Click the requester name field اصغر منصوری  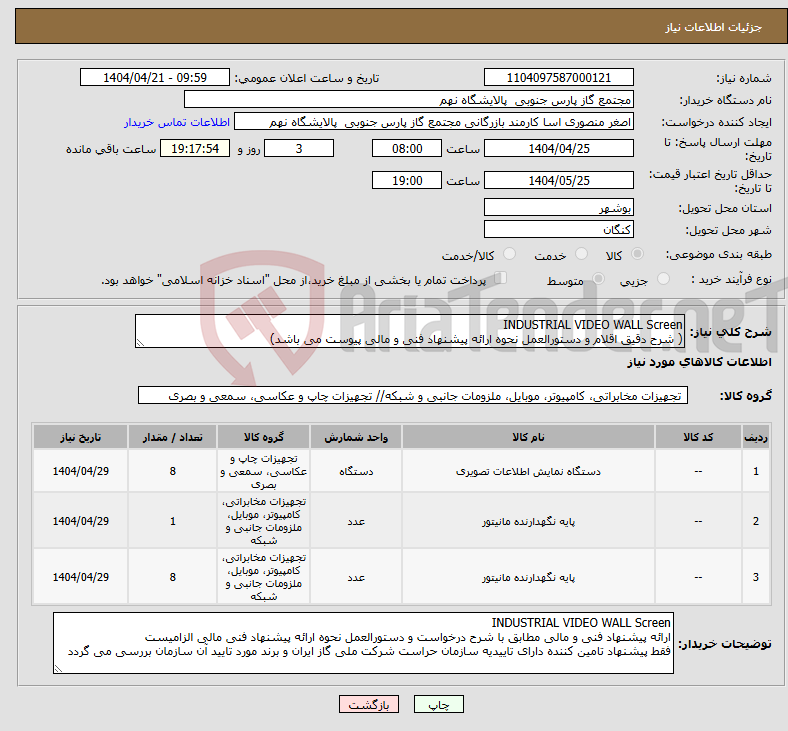tap(434, 122)
